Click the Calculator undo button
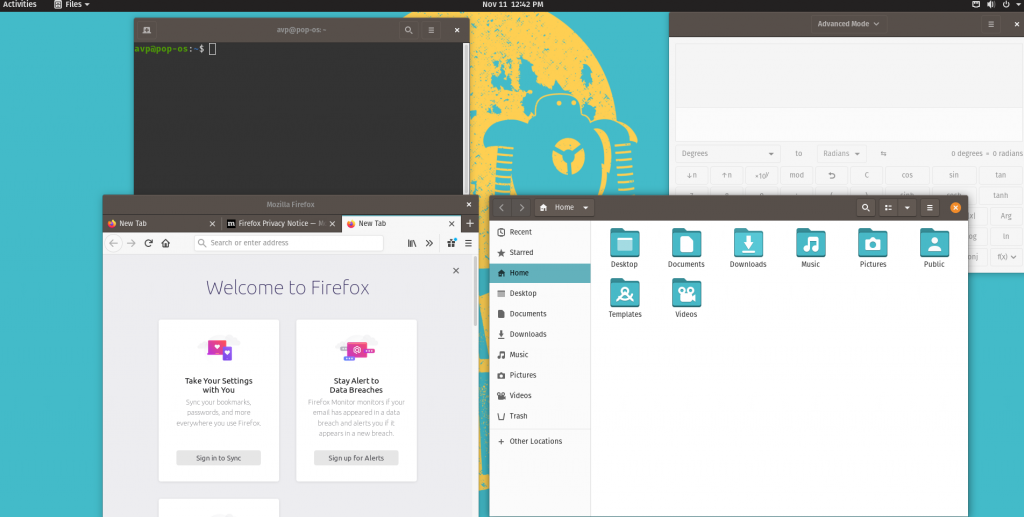The width and height of the screenshot is (1024, 517). (831, 175)
